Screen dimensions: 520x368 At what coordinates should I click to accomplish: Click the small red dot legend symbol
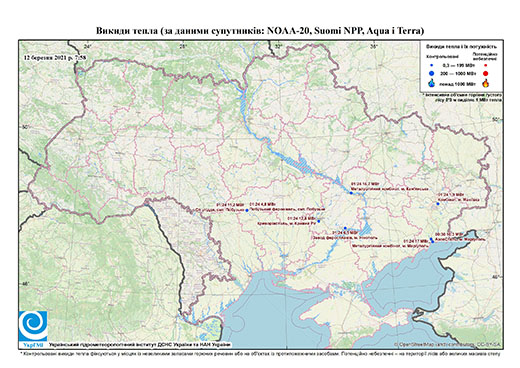[x=485, y=65]
